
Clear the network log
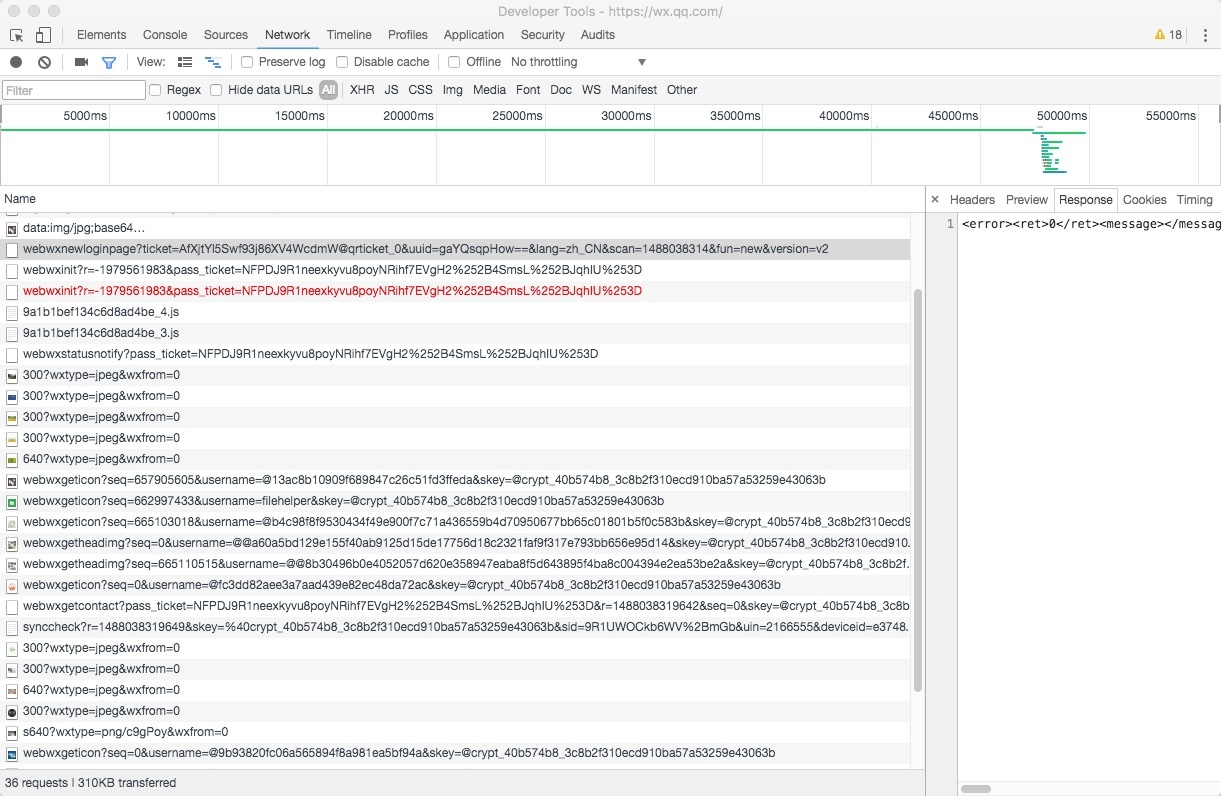pos(44,62)
